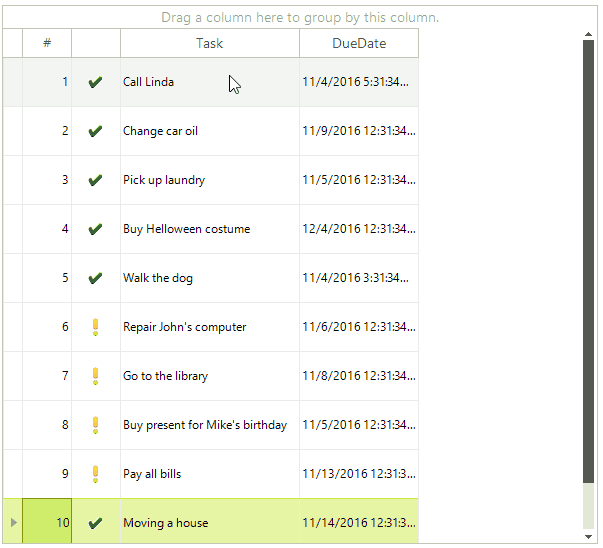Click the vertical scrollbar thumb
603x548 pixels.
click(588, 262)
